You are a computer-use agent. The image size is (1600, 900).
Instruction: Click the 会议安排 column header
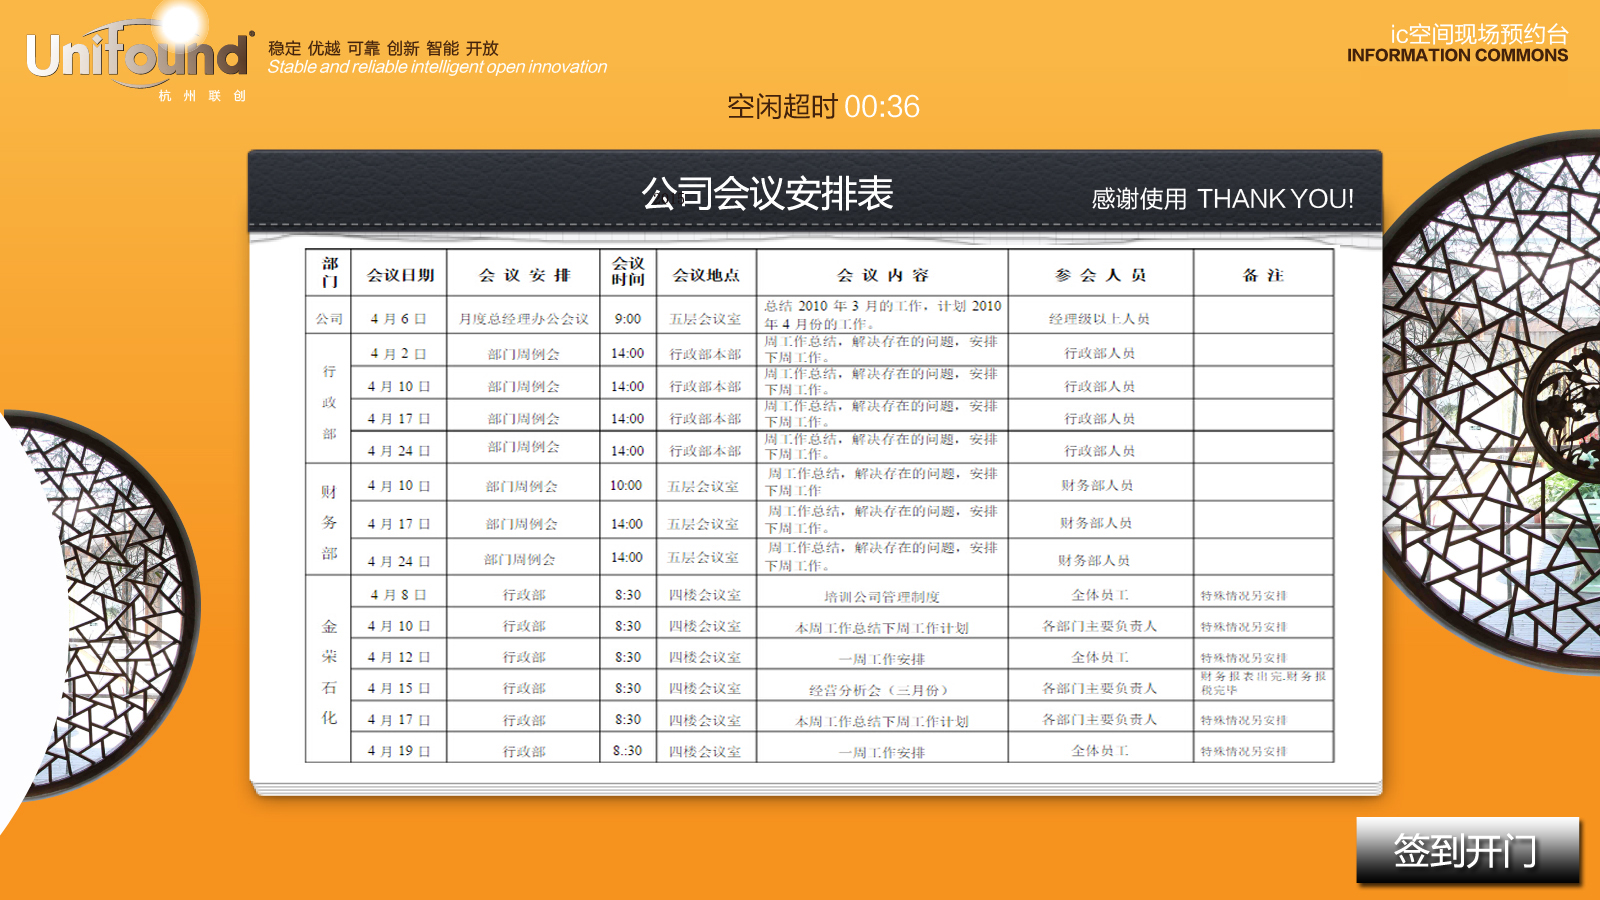click(524, 275)
